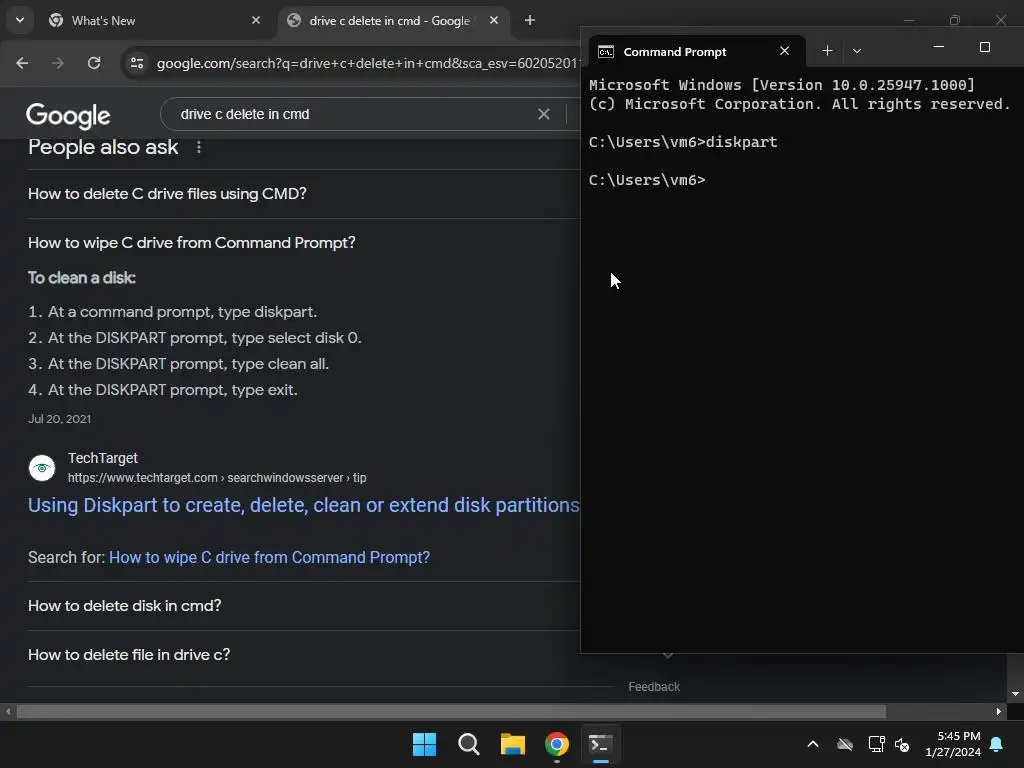Open the Windows Start menu
This screenshot has height=768, width=1024.
click(424, 744)
